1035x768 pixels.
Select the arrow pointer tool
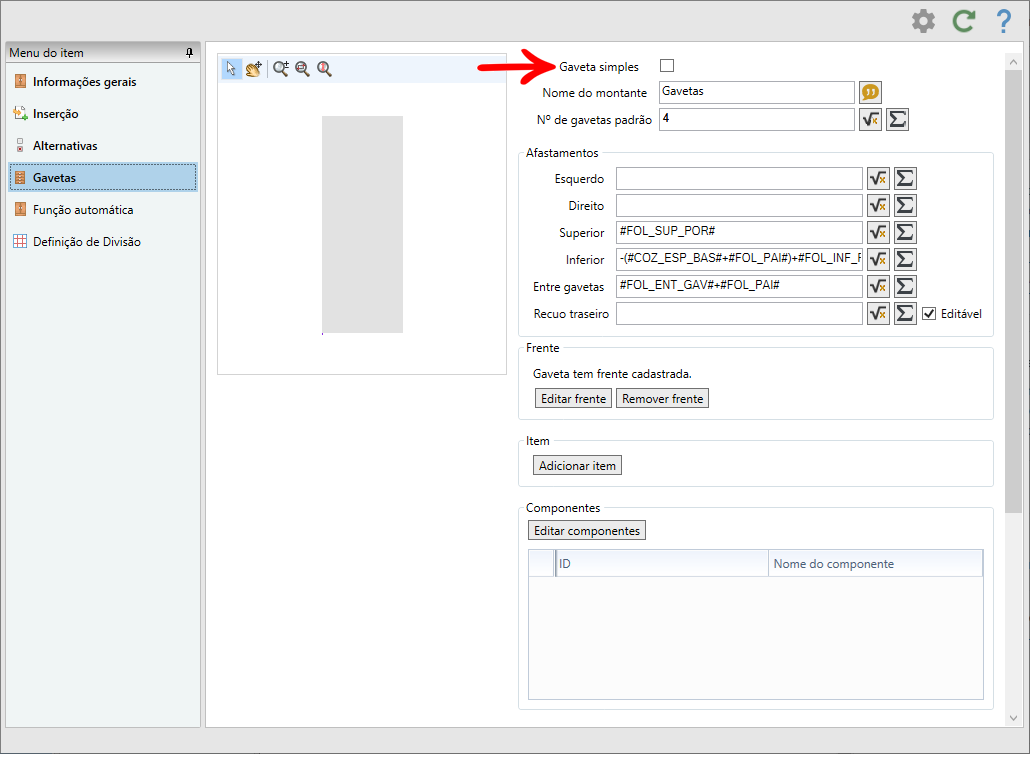[x=231, y=69]
